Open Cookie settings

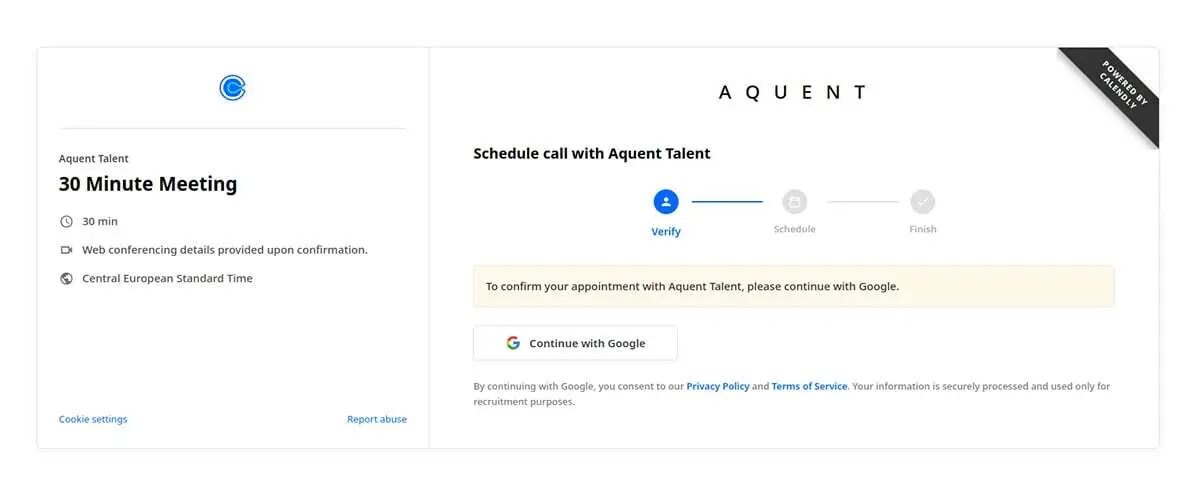click(93, 419)
